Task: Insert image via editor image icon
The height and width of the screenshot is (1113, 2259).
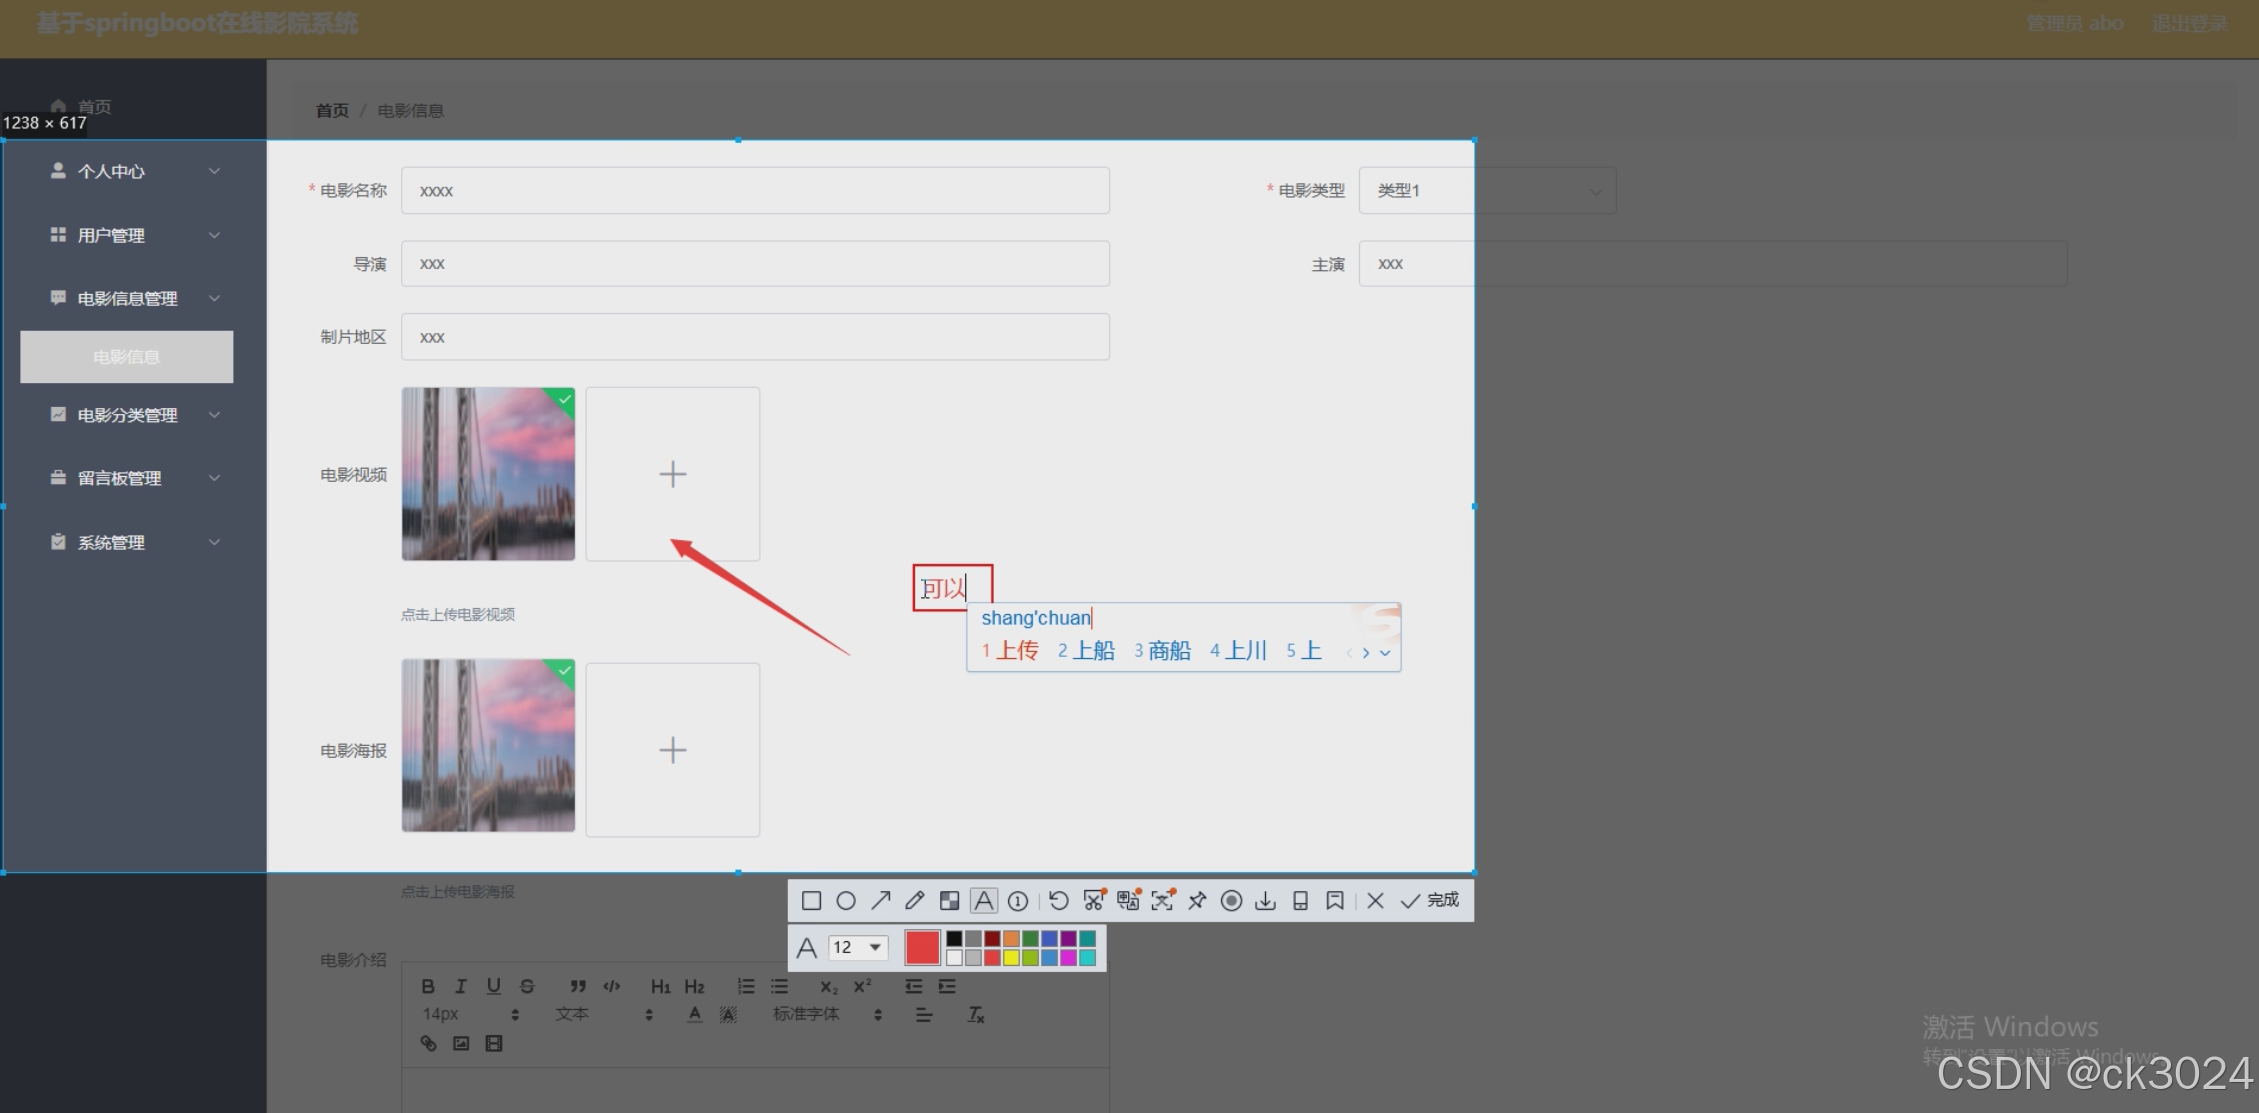Action: (461, 1043)
